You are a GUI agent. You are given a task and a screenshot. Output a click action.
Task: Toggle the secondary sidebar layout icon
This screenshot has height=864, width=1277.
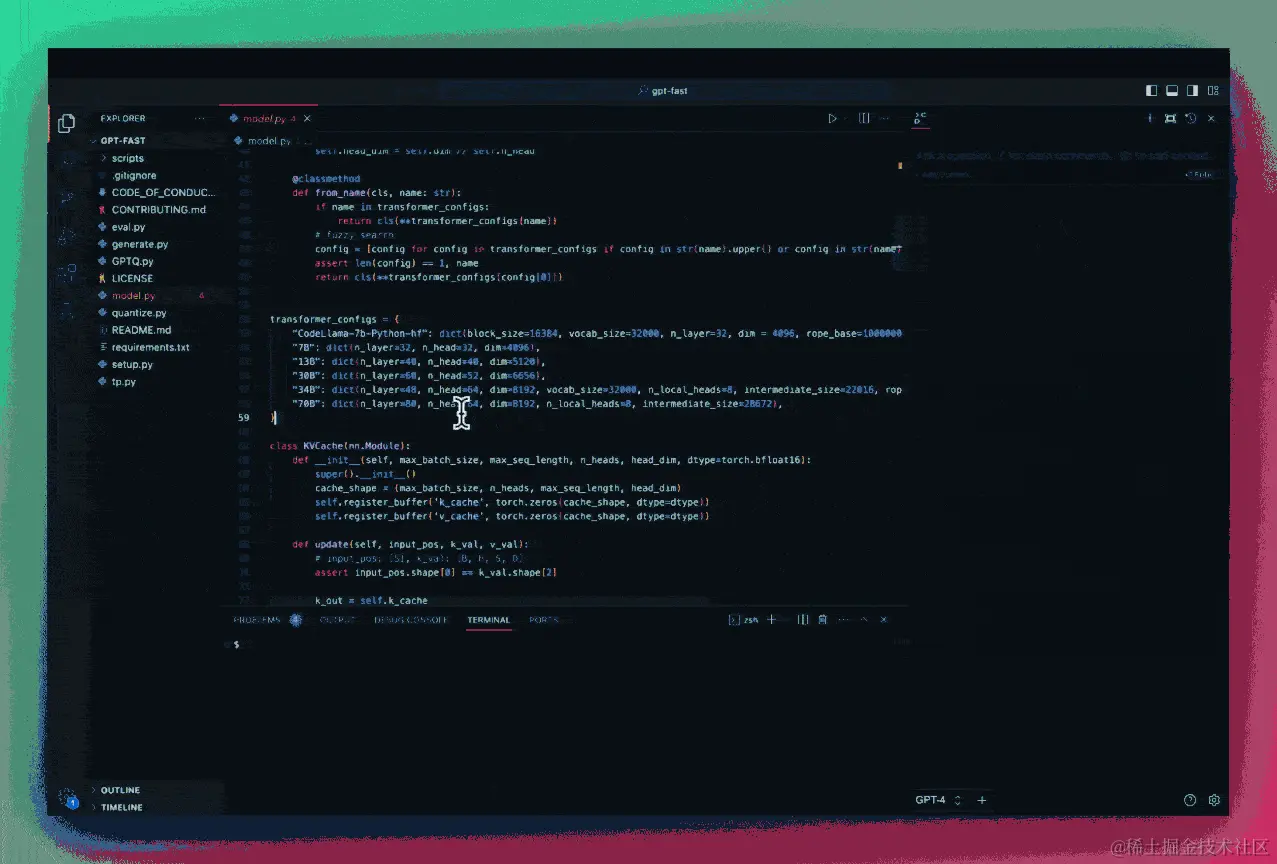pos(1192,90)
